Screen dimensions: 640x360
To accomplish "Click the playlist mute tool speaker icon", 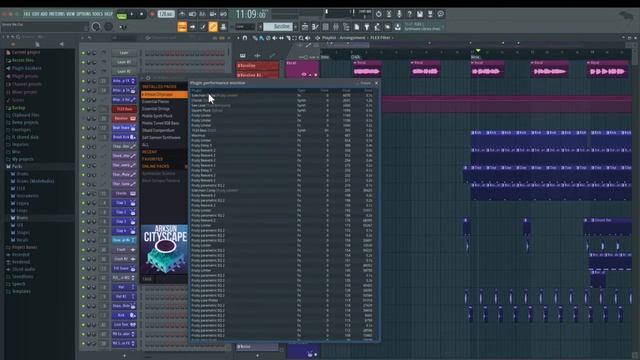I will click(275, 38).
